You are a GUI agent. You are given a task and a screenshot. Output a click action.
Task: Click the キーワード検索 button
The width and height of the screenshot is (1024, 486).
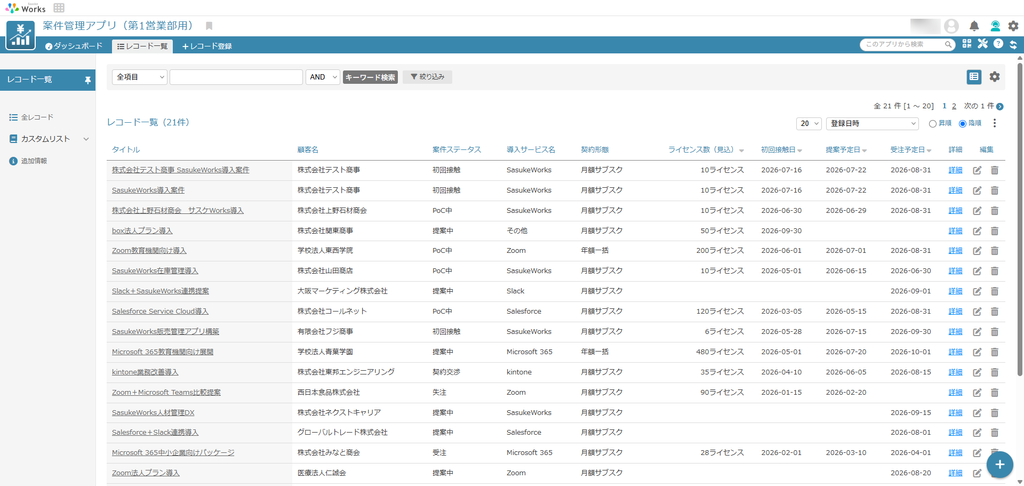coord(370,77)
